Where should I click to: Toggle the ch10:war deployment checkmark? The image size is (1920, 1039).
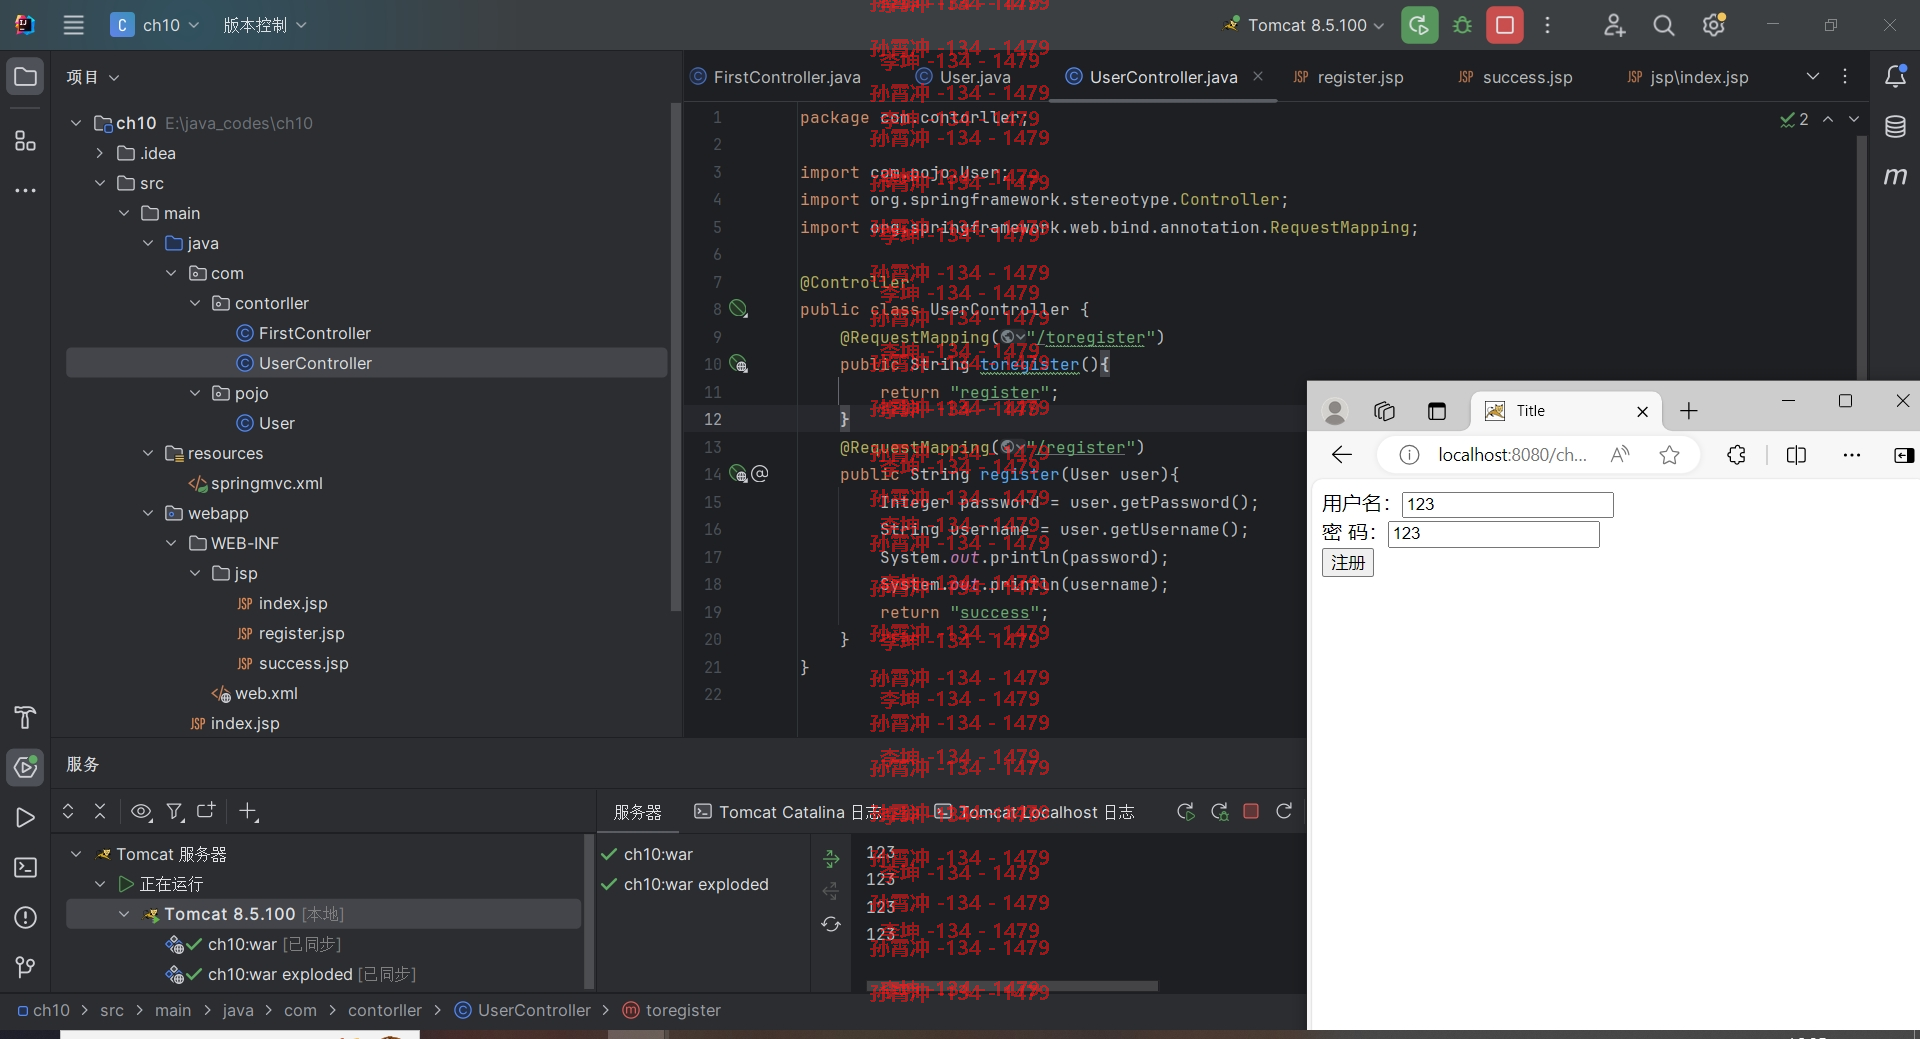click(609, 854)
